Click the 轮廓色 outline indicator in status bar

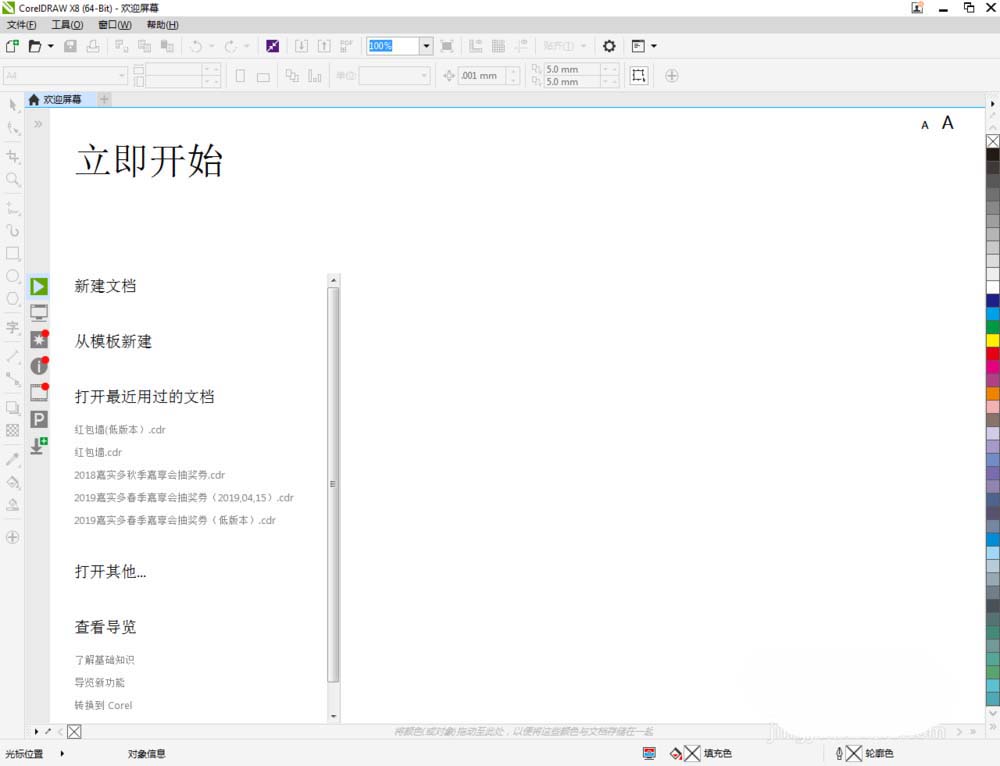click(864, 754)
